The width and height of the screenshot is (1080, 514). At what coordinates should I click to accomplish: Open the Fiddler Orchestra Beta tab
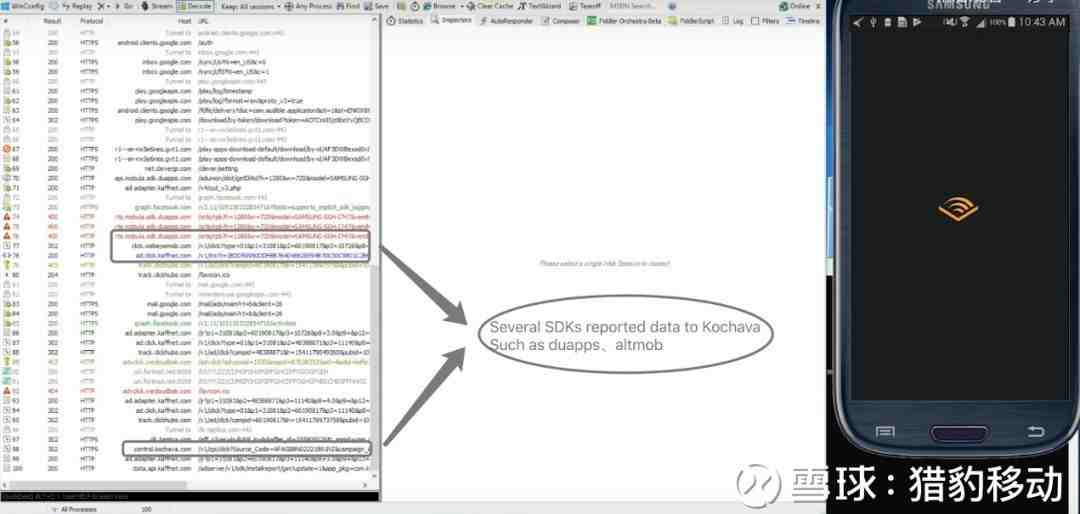(624, 21)
